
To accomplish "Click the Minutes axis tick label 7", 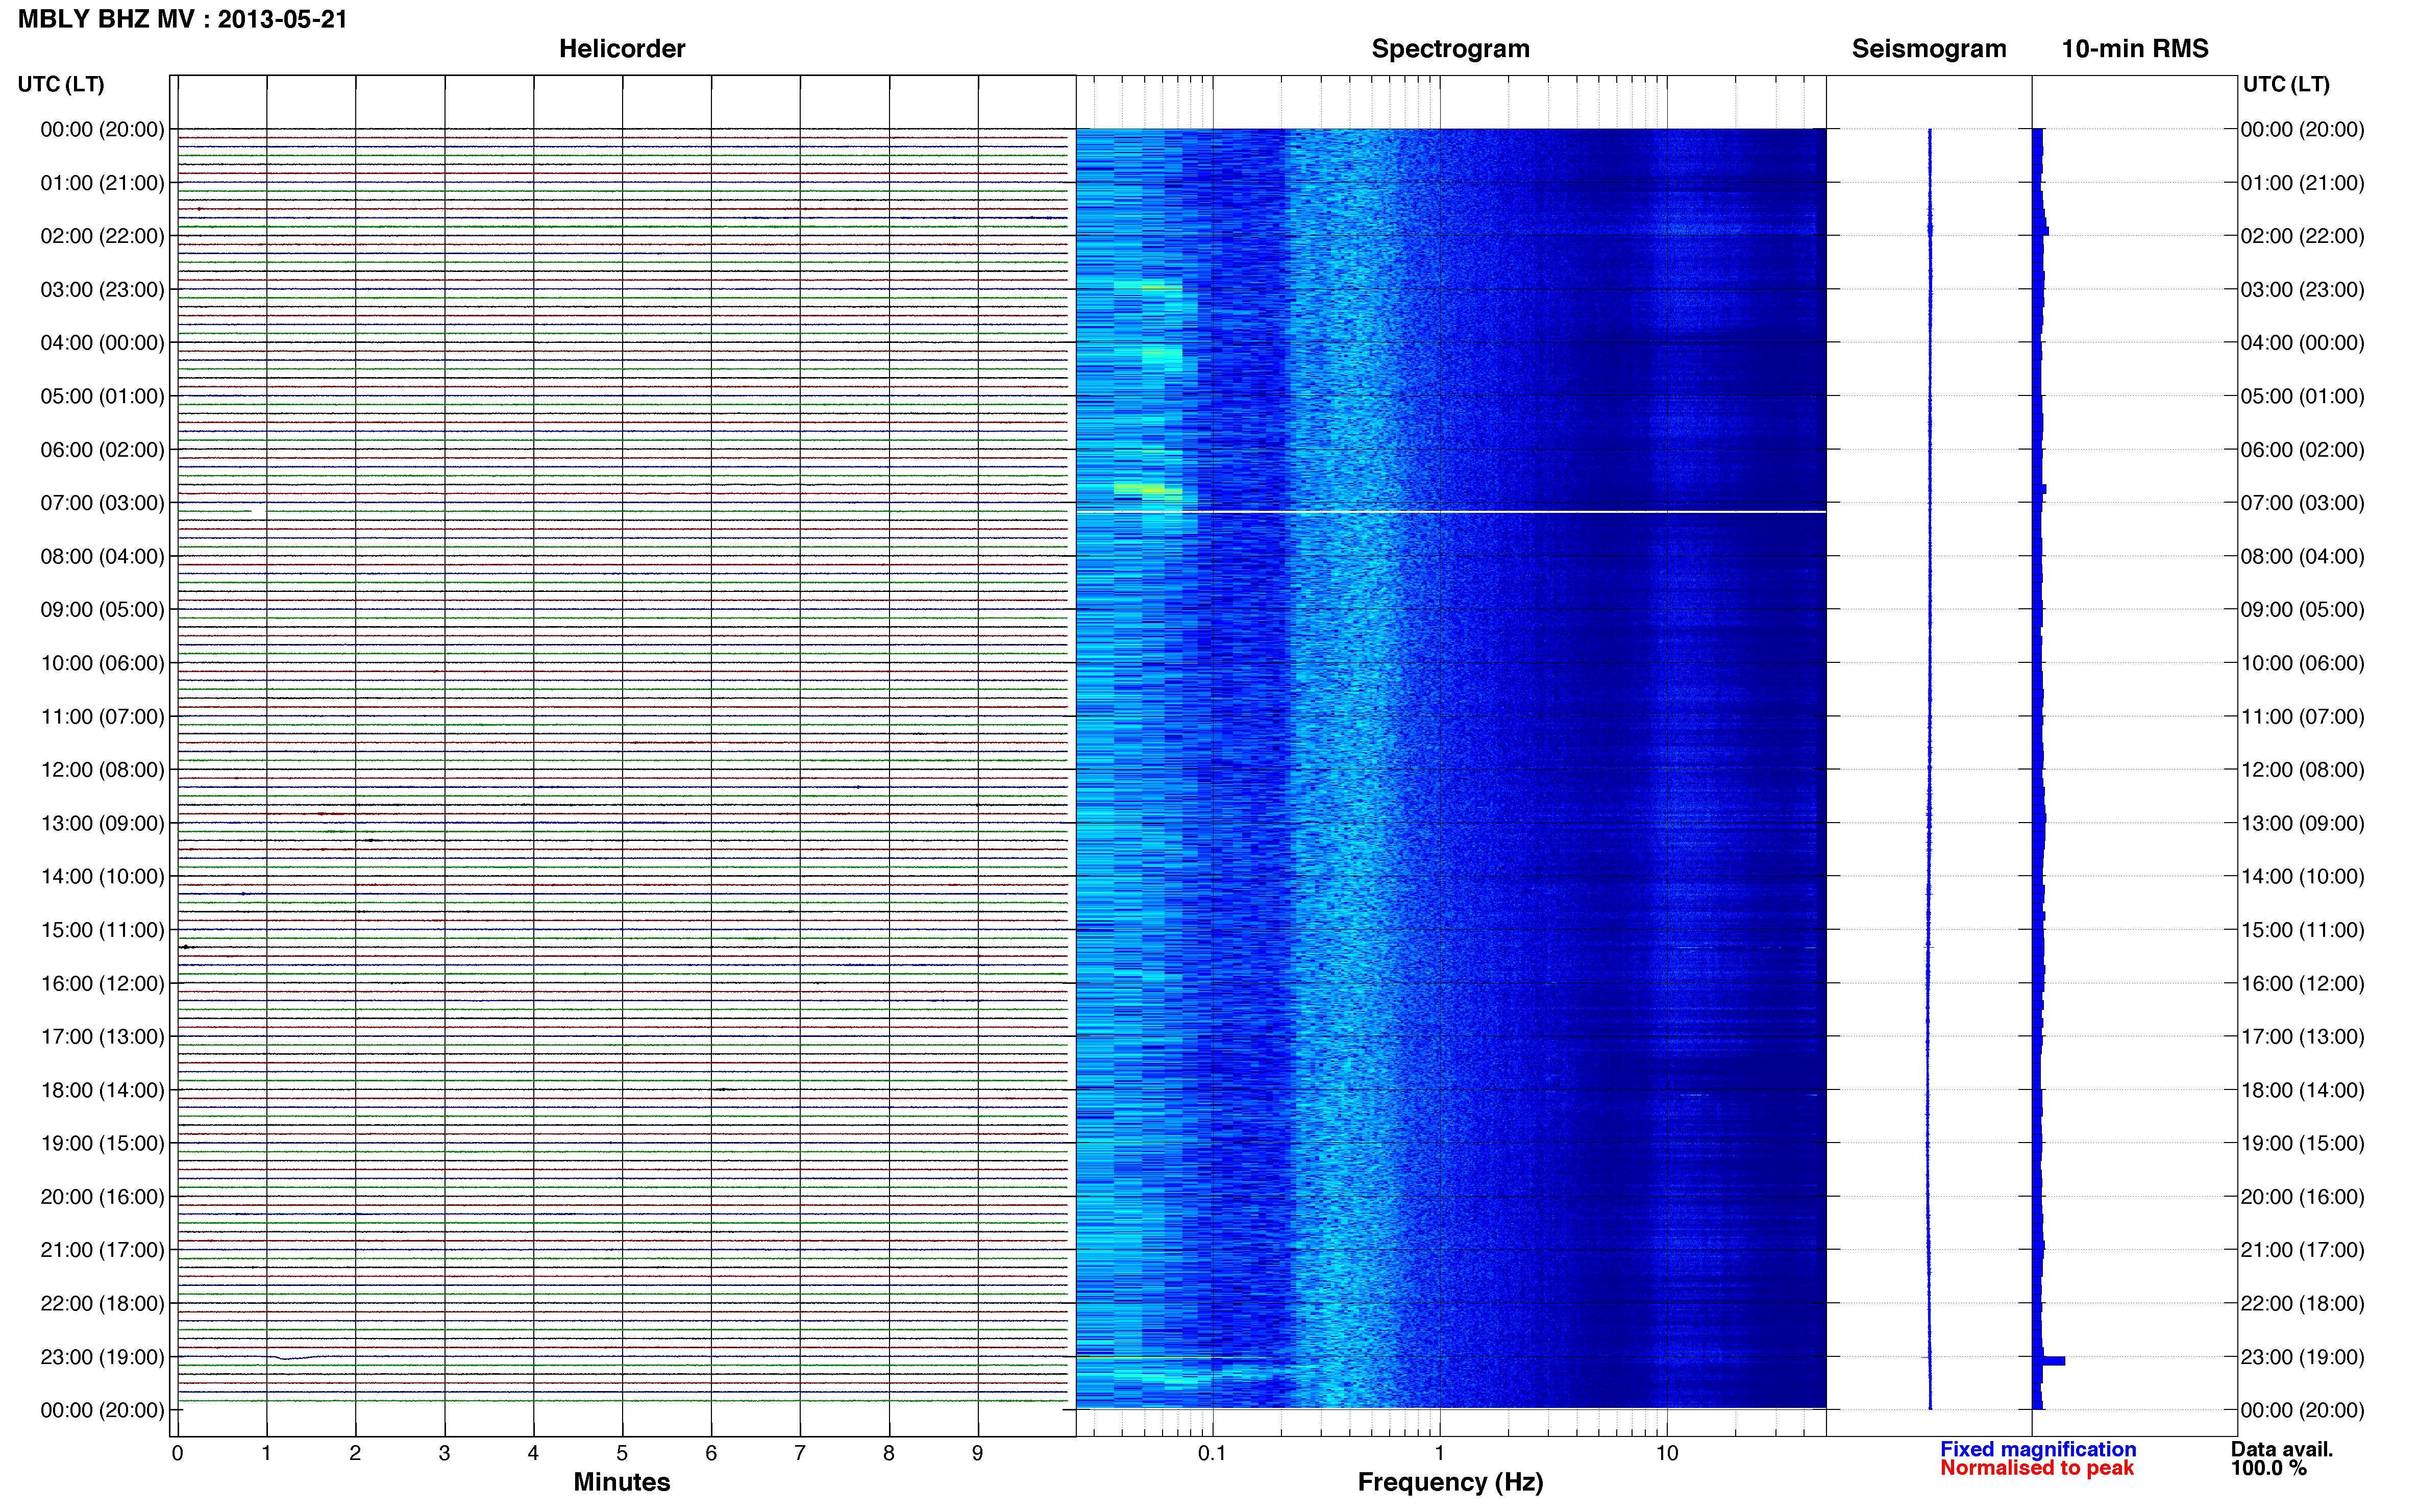I will (800, 1454).
